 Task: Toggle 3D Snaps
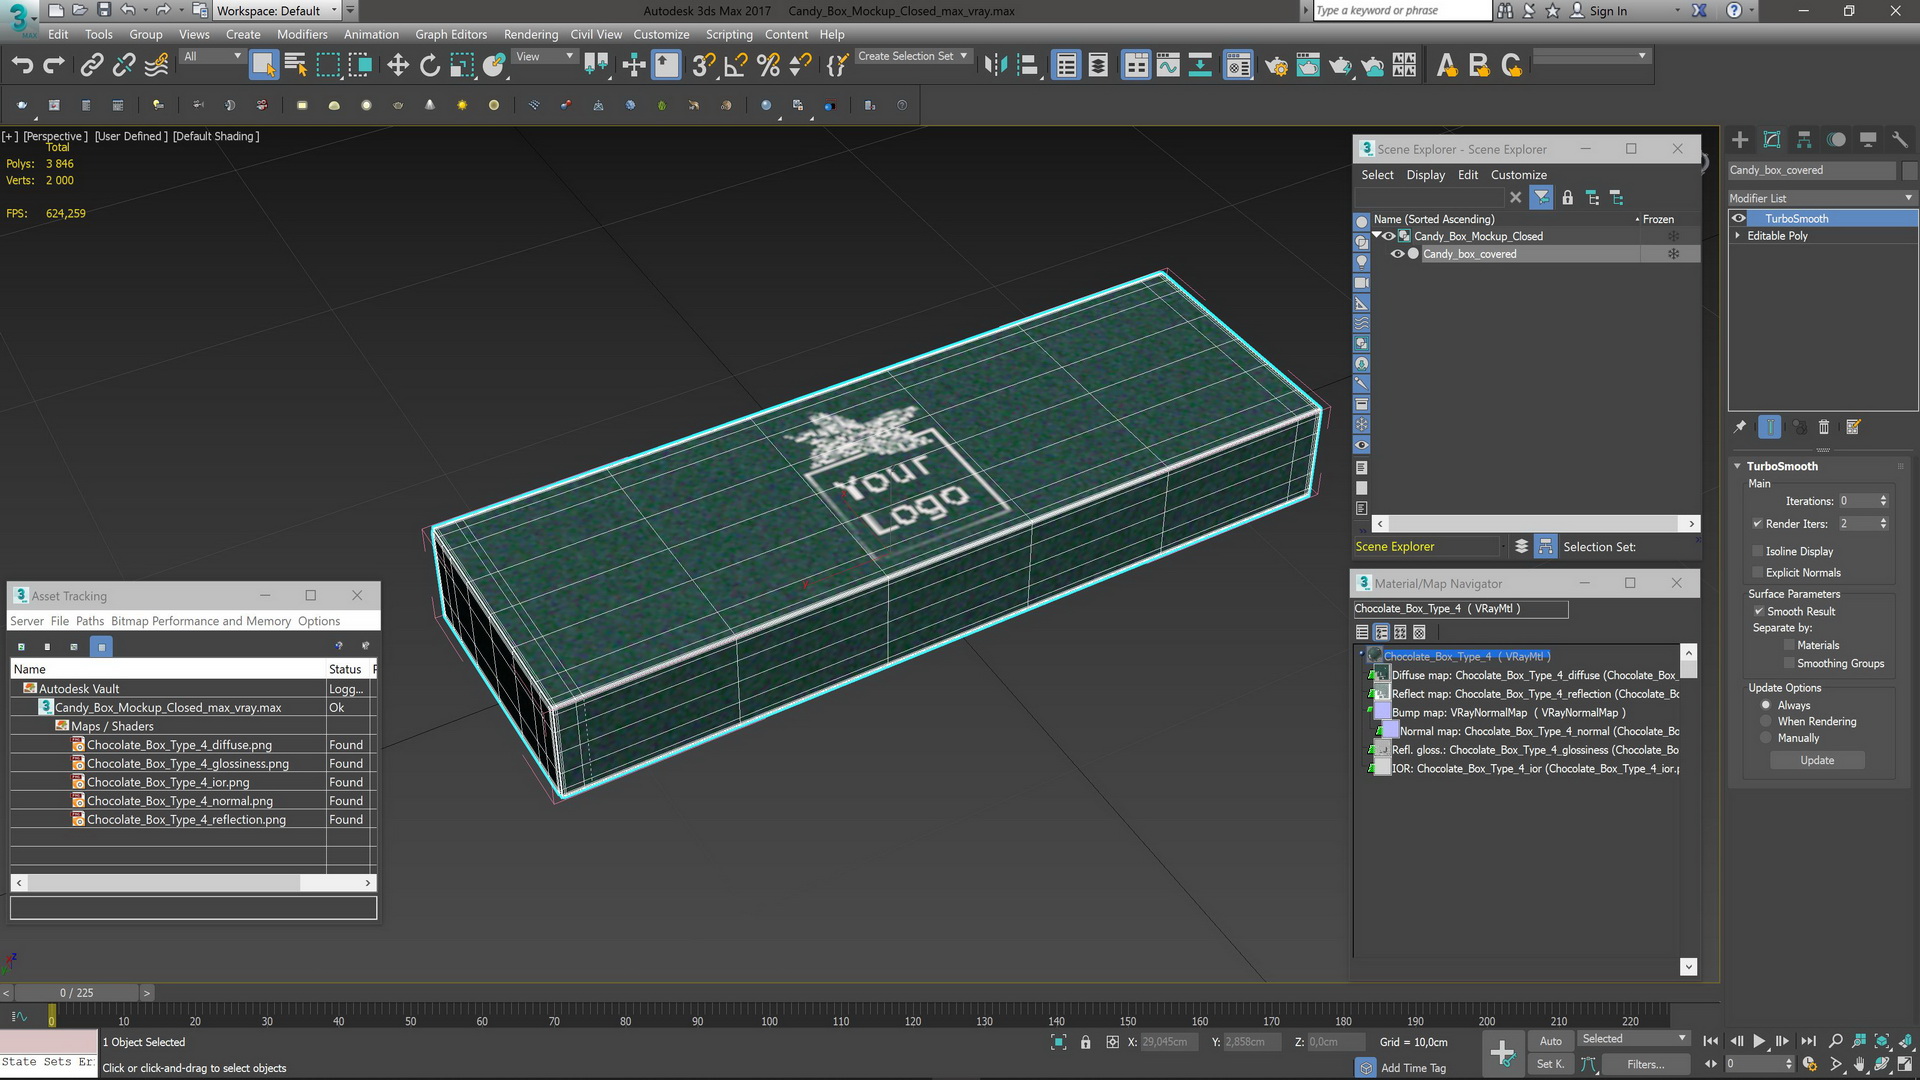click(x=704, y=66)
